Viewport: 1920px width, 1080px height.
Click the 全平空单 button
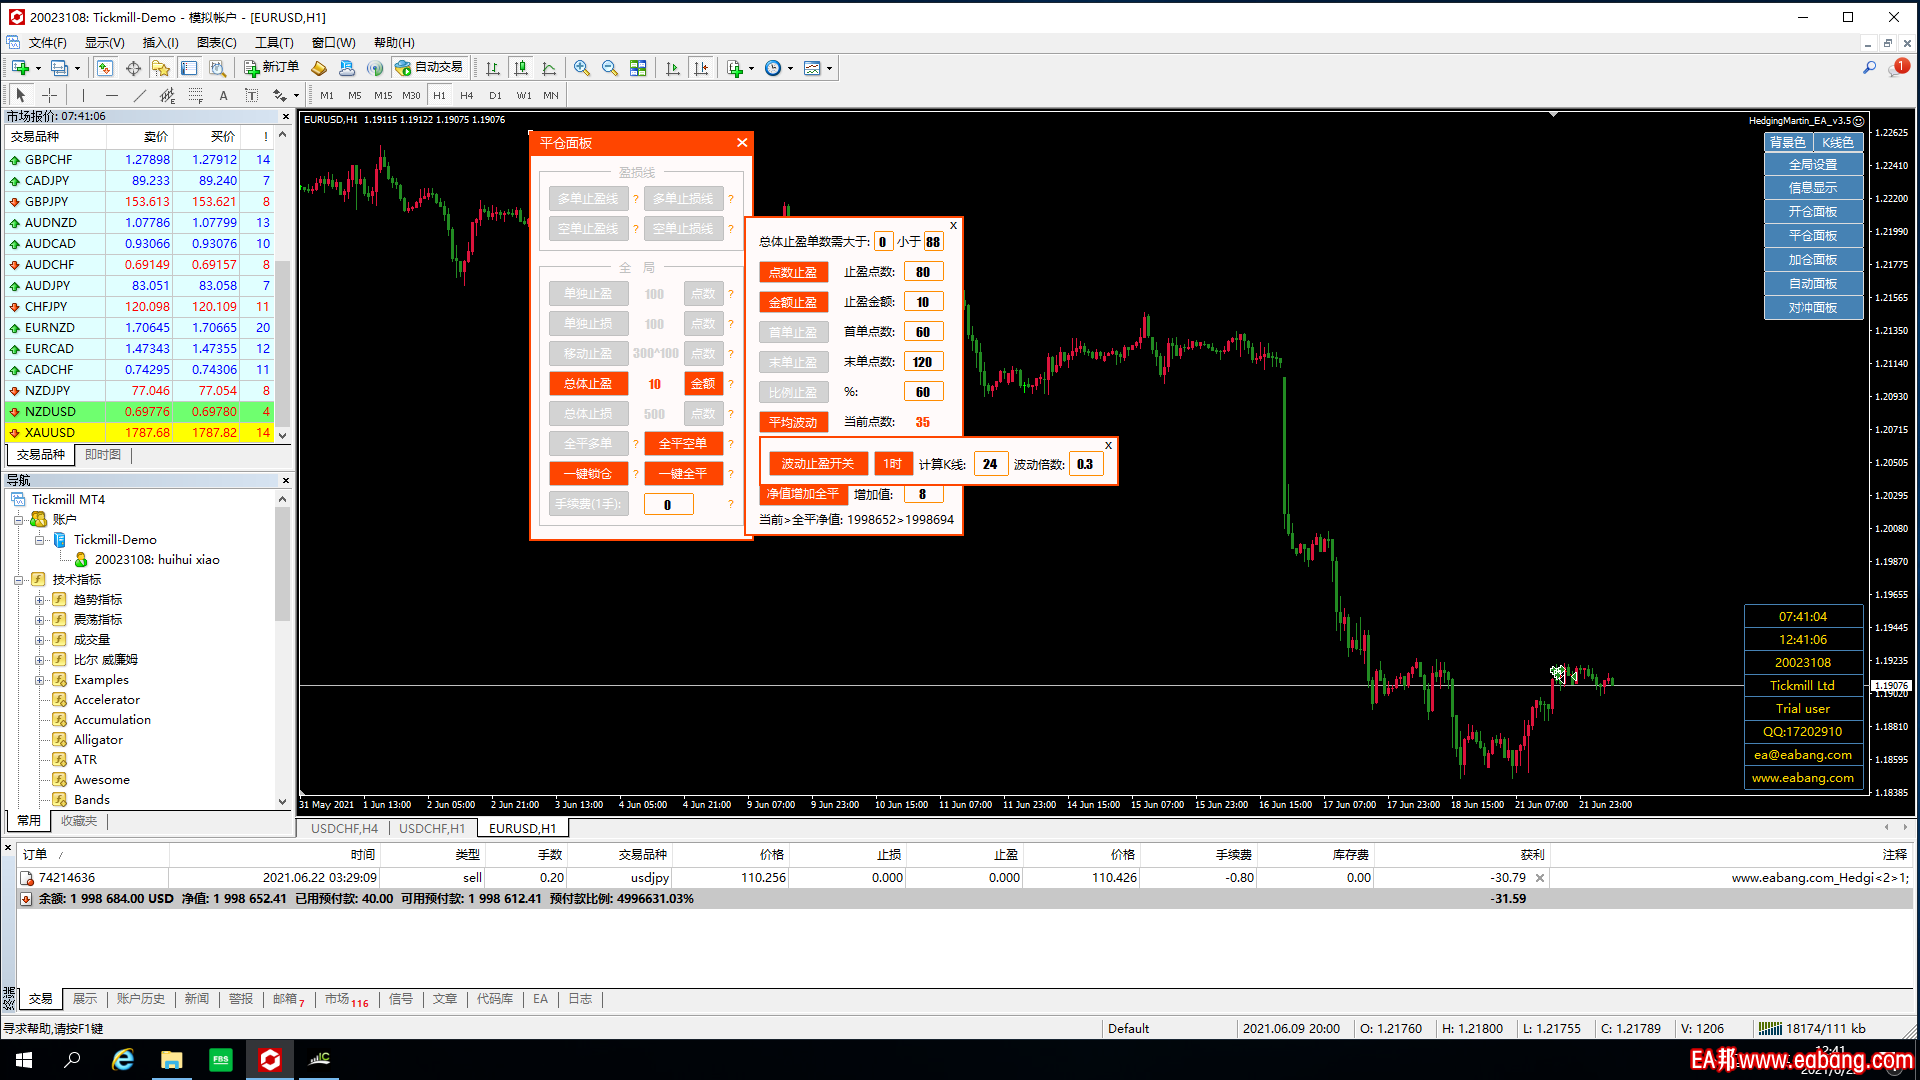683,443
